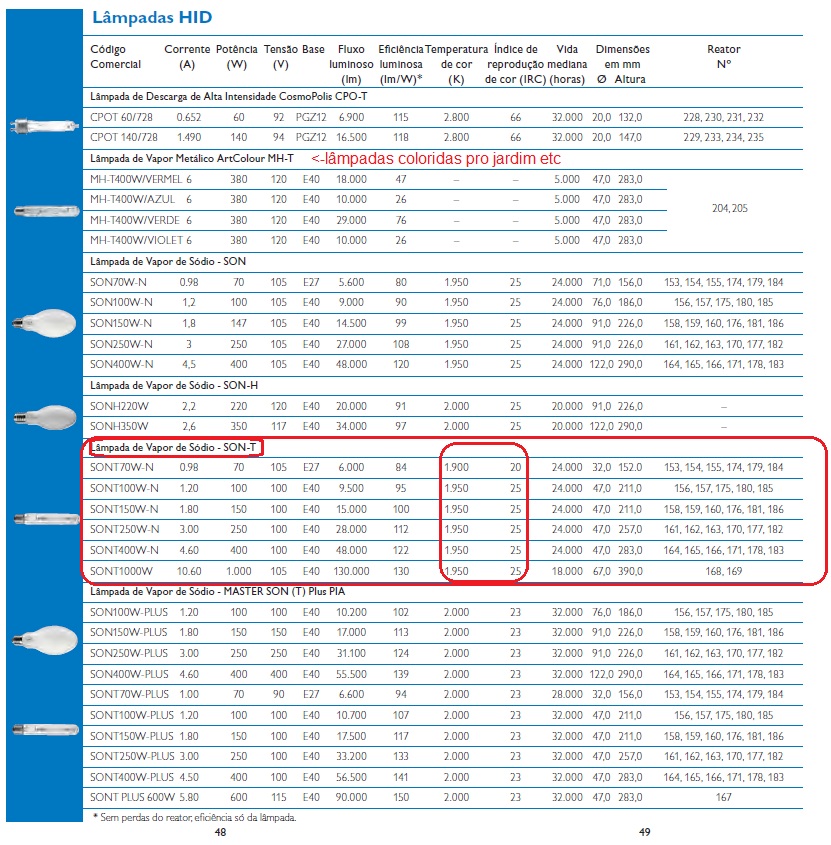This screenshot has height=845, width=831.
Task: Click the '204, 205' reactor numbers
Action: pos(730,208)
